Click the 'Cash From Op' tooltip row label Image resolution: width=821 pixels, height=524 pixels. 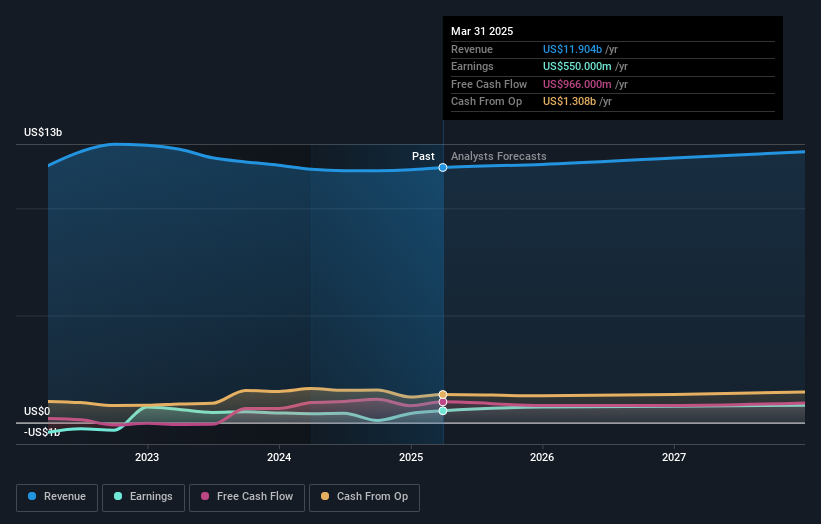486,102
